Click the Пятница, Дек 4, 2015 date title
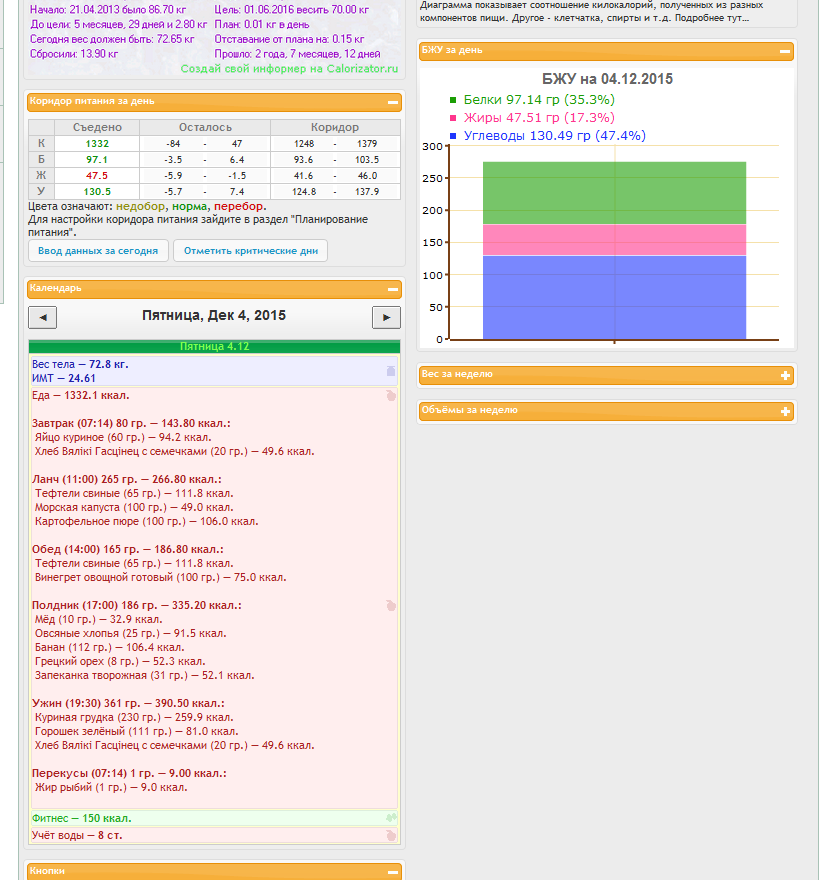This screenshot has width=829, height=880. pyautogui.click(x=214, y=315)
